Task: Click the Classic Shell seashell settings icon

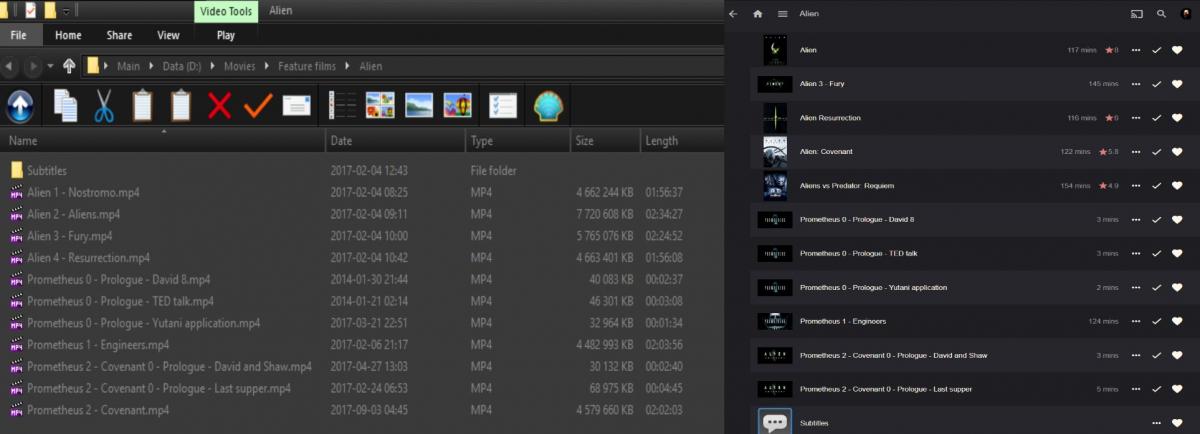Action: coord(548,105)
